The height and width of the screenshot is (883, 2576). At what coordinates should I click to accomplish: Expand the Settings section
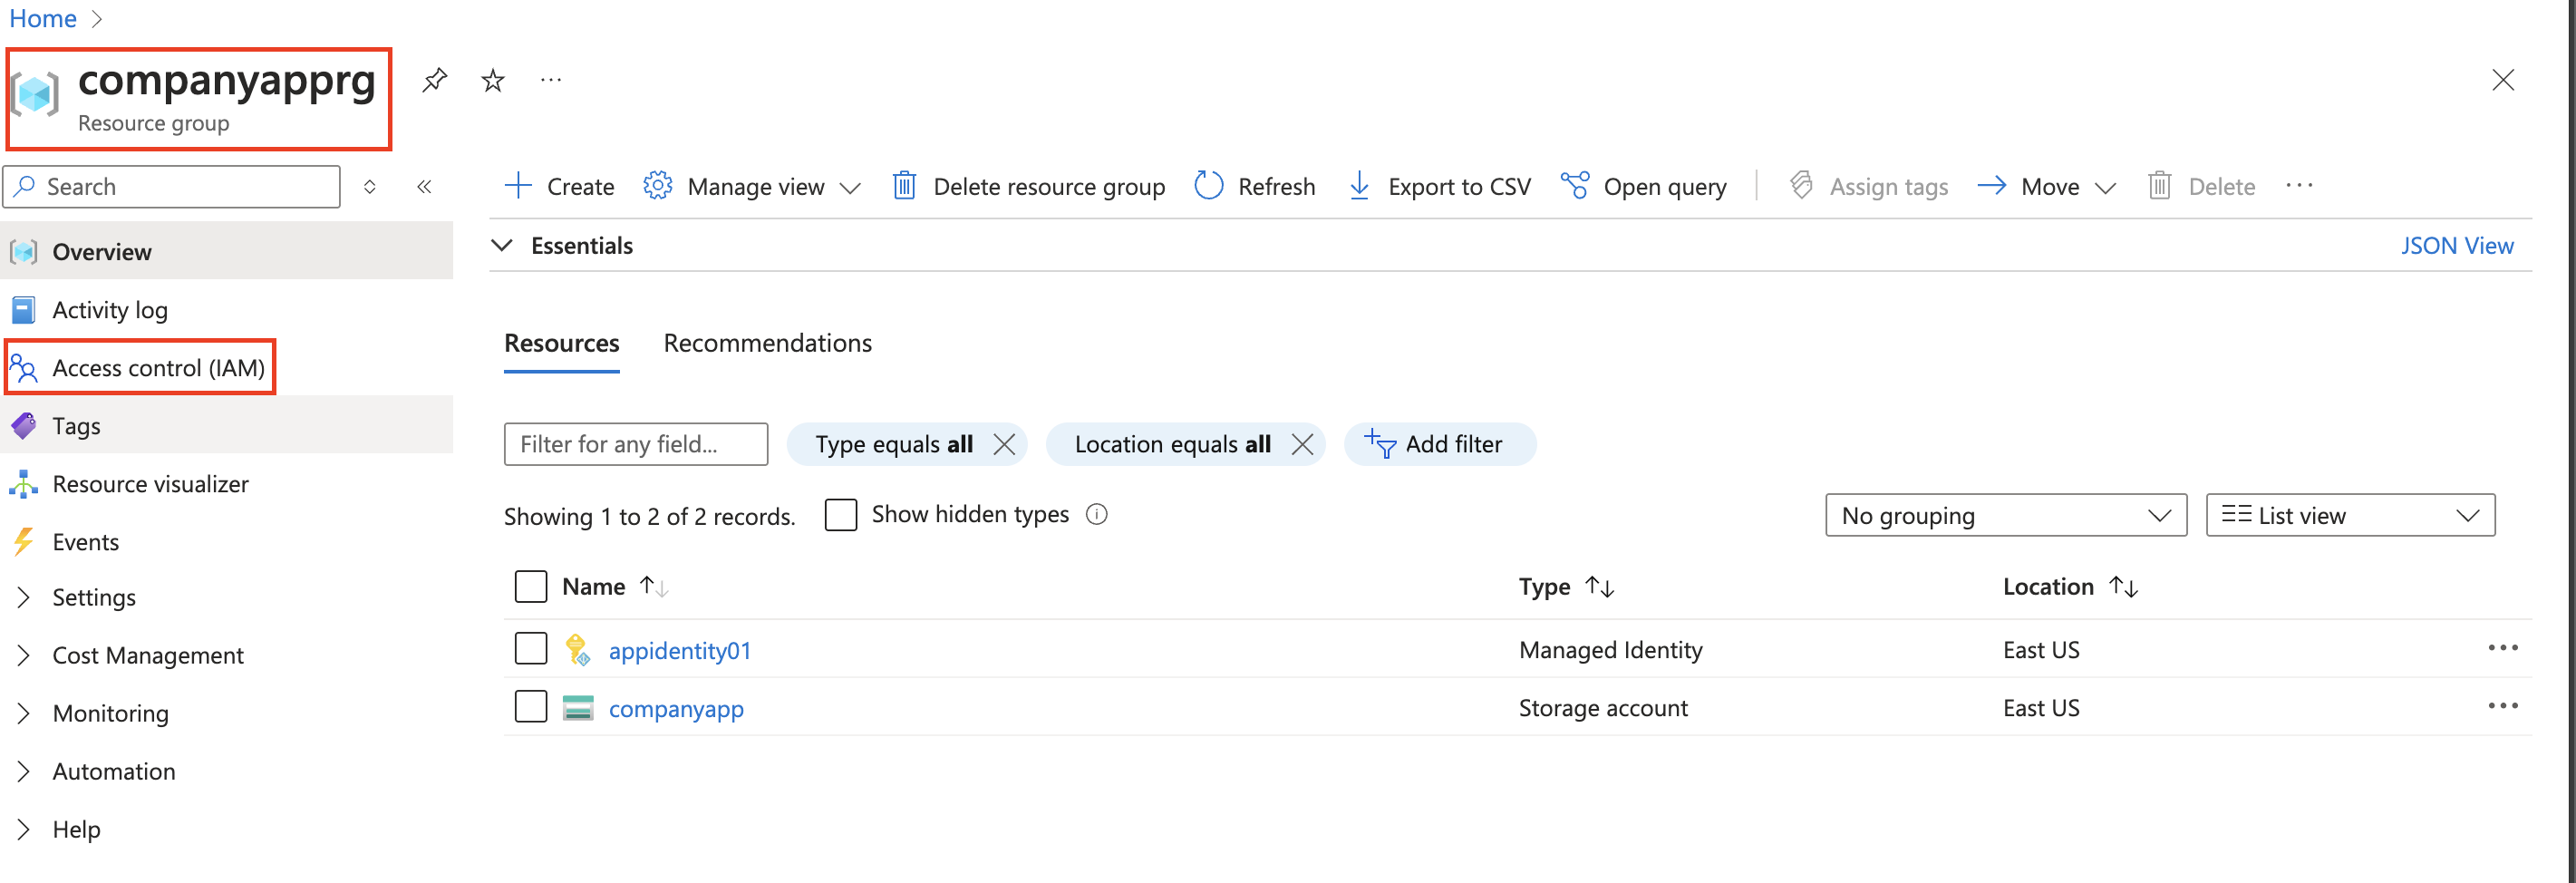226,598
